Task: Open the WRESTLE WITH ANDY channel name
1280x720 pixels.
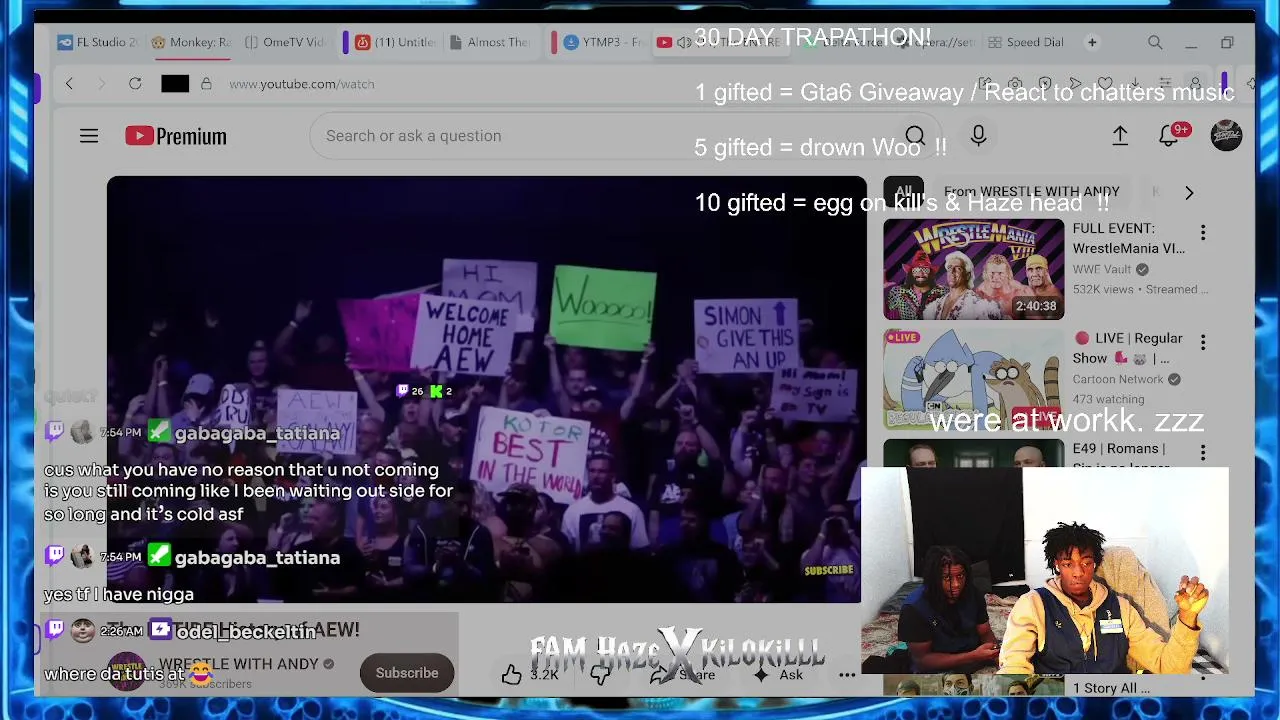Action: (239, 664)
